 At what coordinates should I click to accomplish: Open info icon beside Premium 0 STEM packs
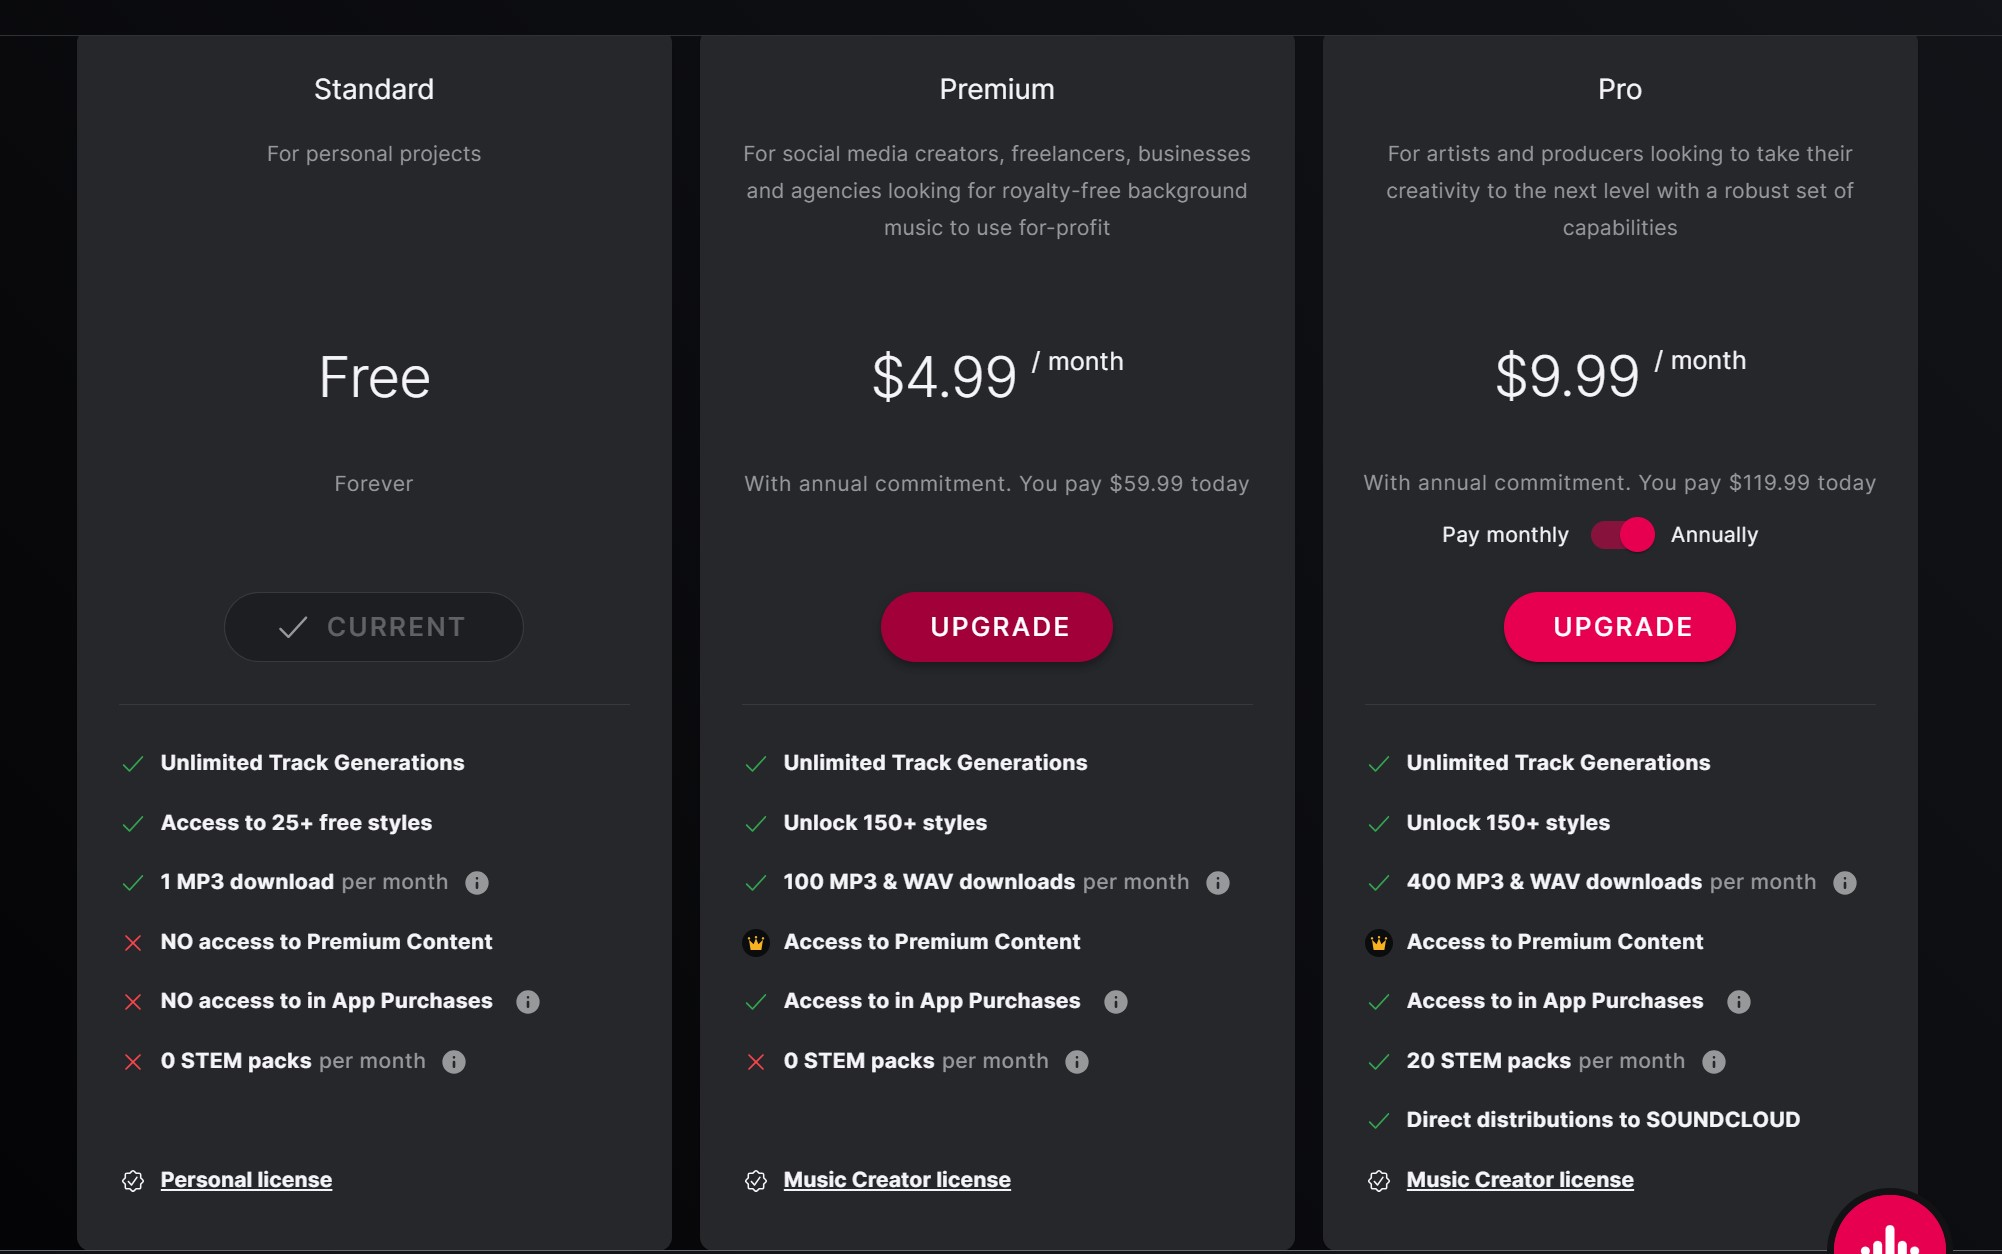(1077, 1062)
